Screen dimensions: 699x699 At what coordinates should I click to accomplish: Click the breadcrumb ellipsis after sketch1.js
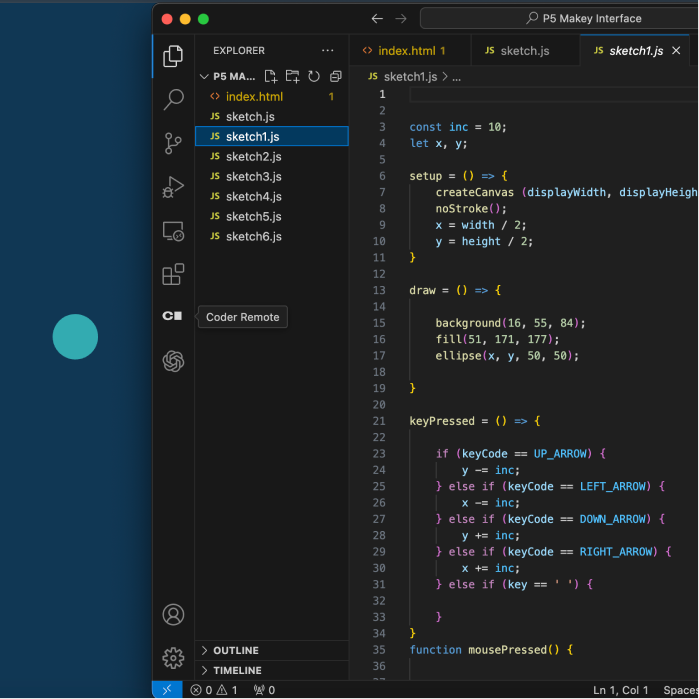coord(456,77)
